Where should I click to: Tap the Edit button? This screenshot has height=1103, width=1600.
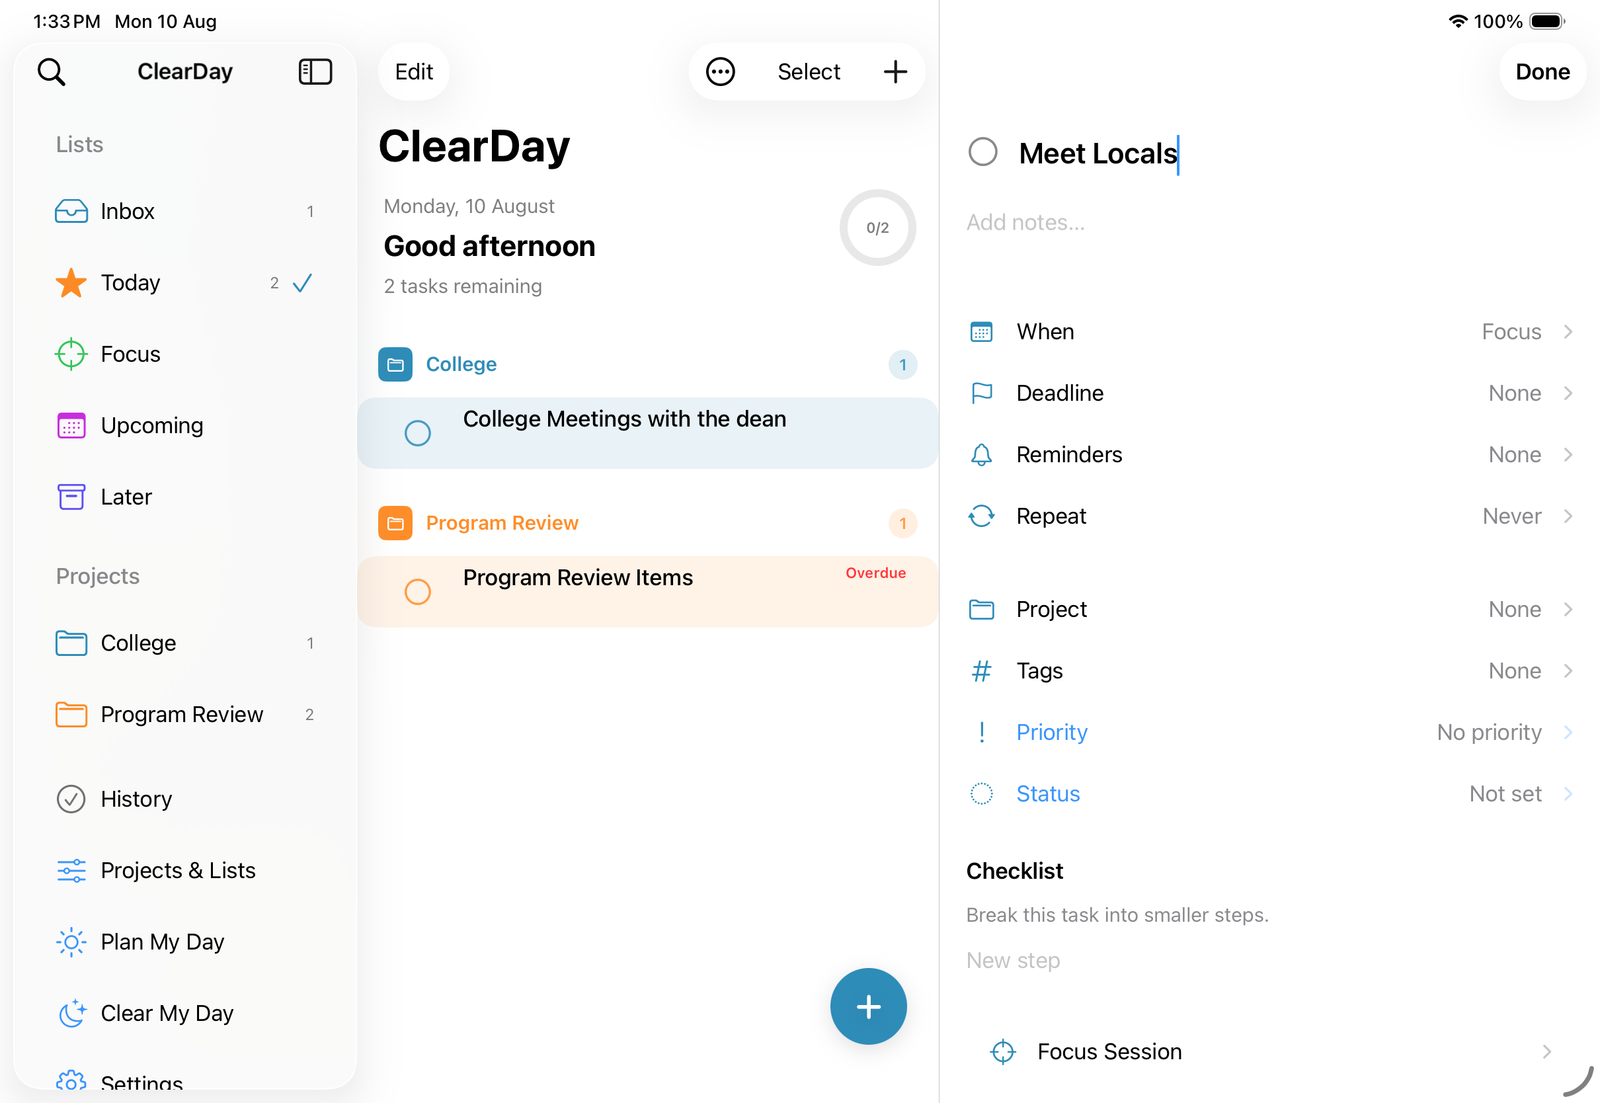(x=414, y=72)
